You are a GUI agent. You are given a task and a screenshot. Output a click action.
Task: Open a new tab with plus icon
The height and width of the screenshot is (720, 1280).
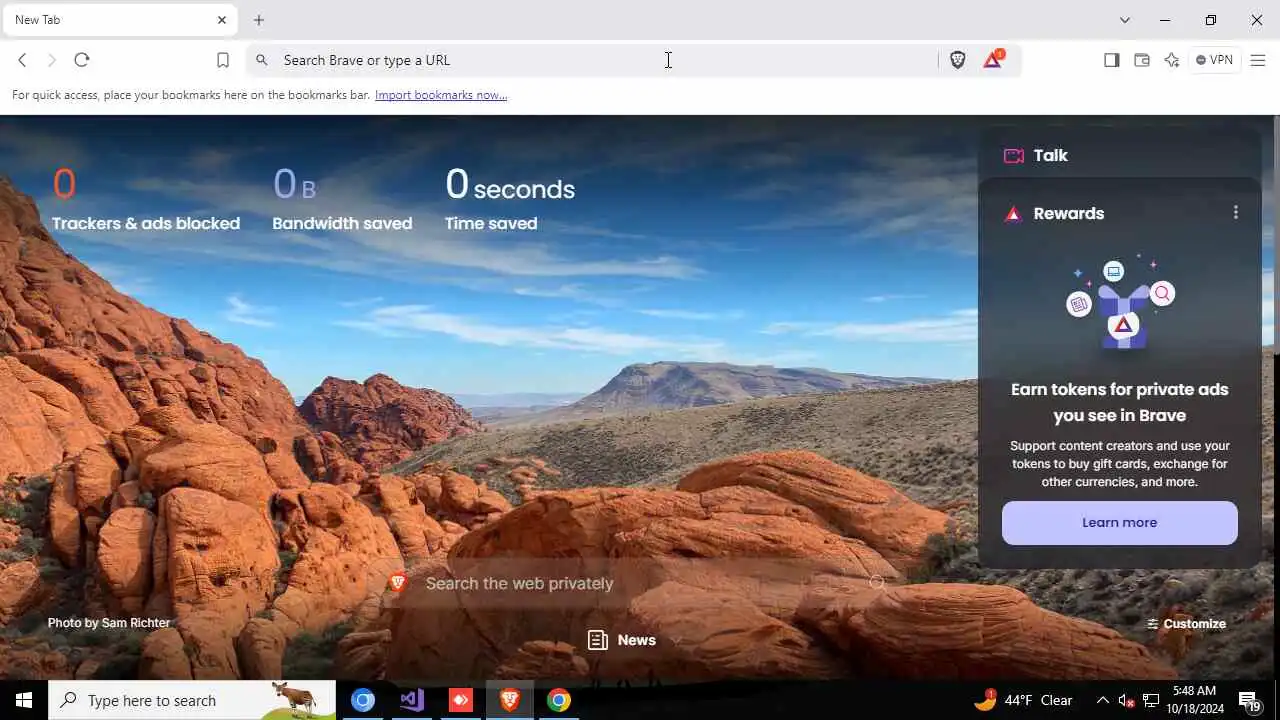(259, 20)
